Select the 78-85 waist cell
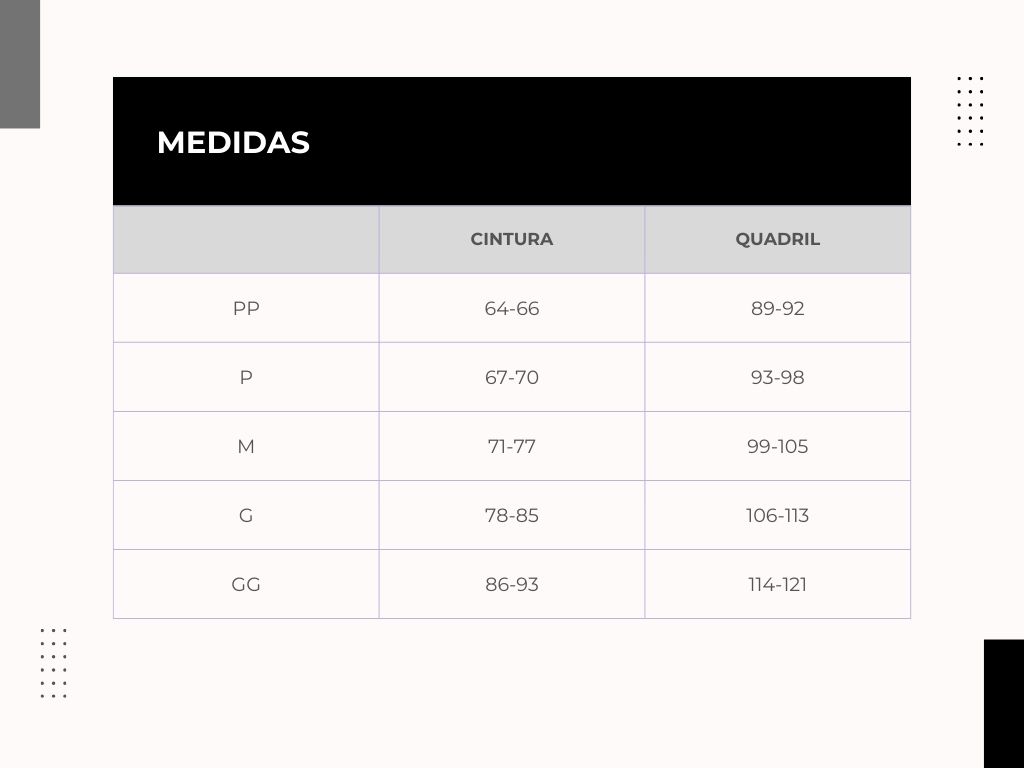Screen dimensions: 1024x768 coord(511,516)
